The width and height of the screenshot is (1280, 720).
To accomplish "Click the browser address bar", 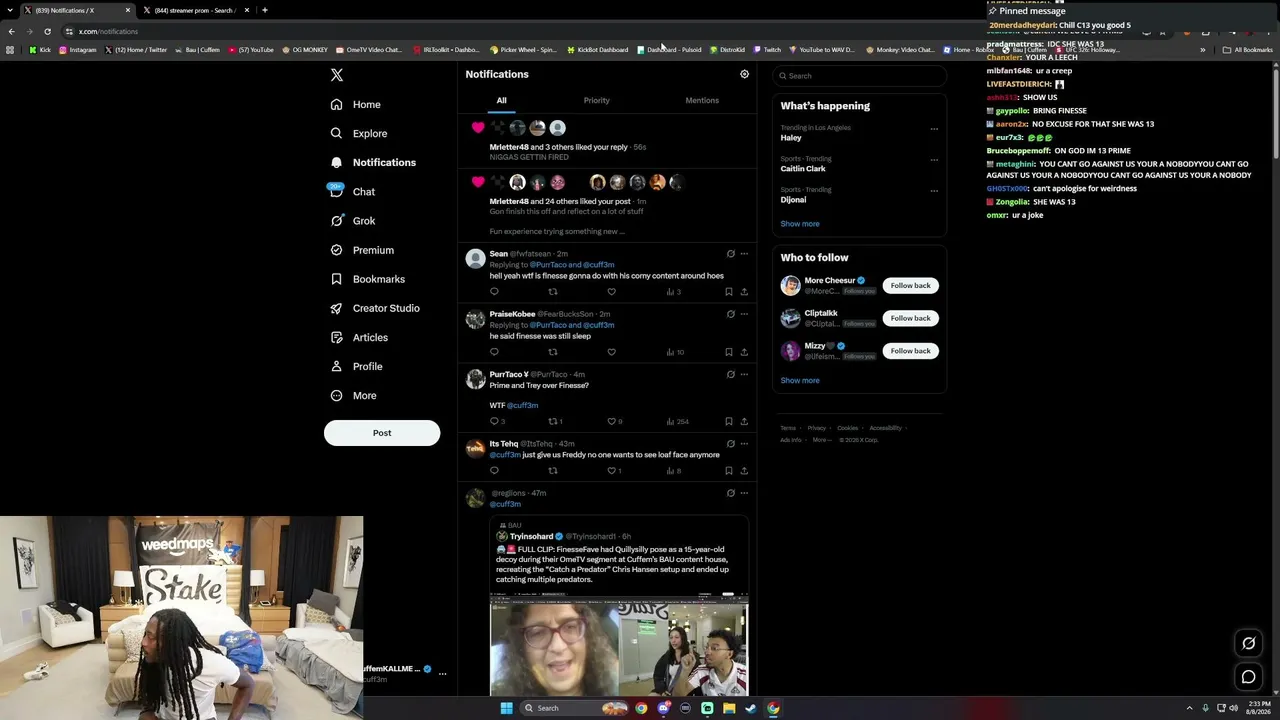I will (x=520, y=31).
